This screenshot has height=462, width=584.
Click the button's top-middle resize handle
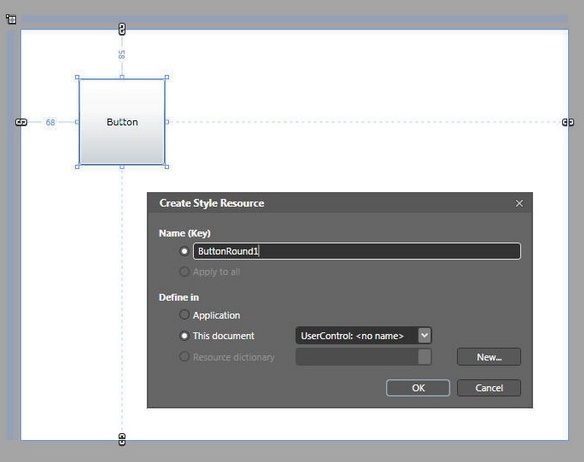(x=122, y=77)
